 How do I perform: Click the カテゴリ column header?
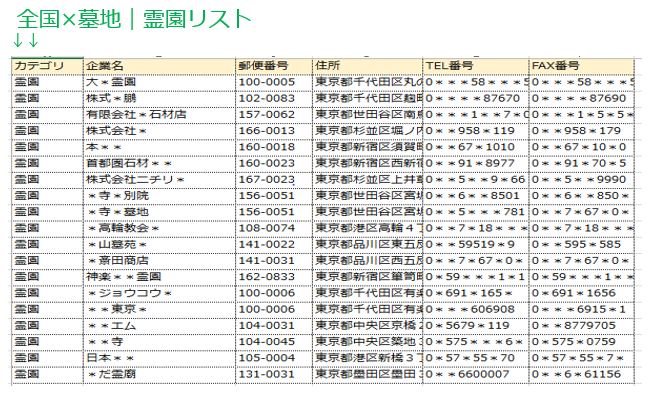pyautogui.click(x=47, y=66)
